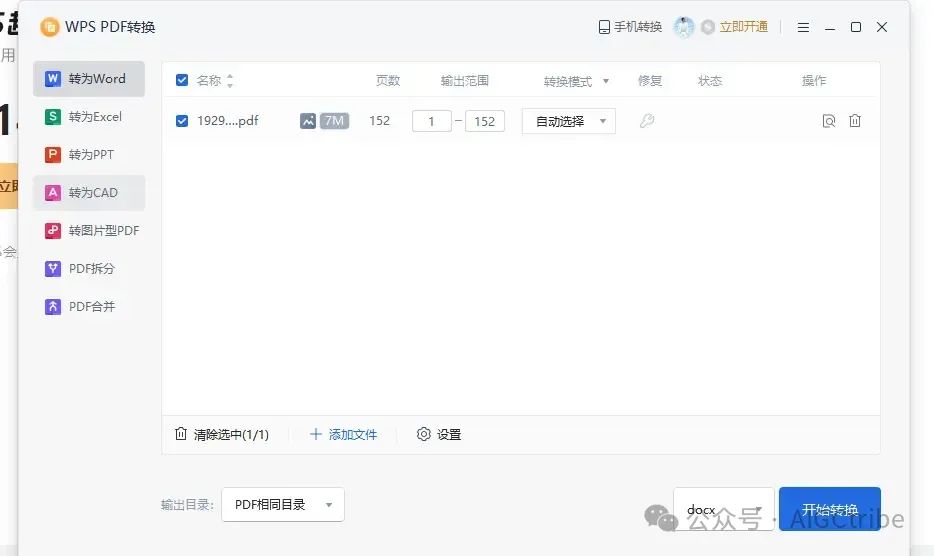The height and width of the screenshot is (556, 934).
Task: Click the green Excel S icon
Action: coord(53,117)
